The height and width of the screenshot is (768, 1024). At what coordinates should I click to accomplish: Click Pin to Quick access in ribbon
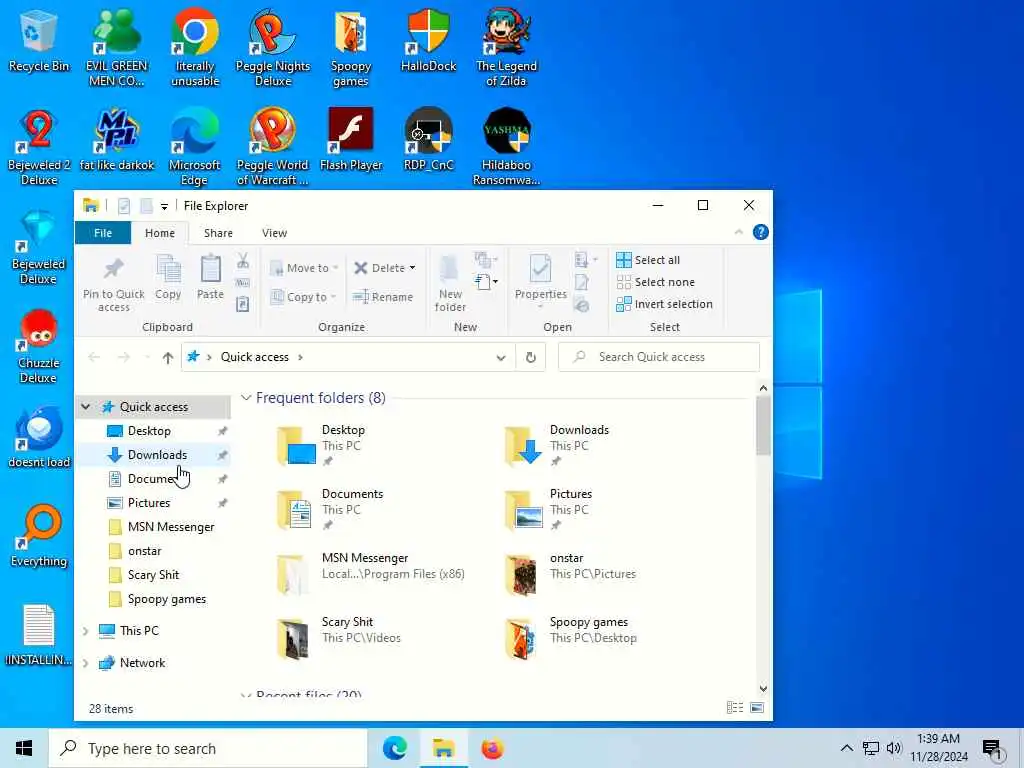[114, 284]
